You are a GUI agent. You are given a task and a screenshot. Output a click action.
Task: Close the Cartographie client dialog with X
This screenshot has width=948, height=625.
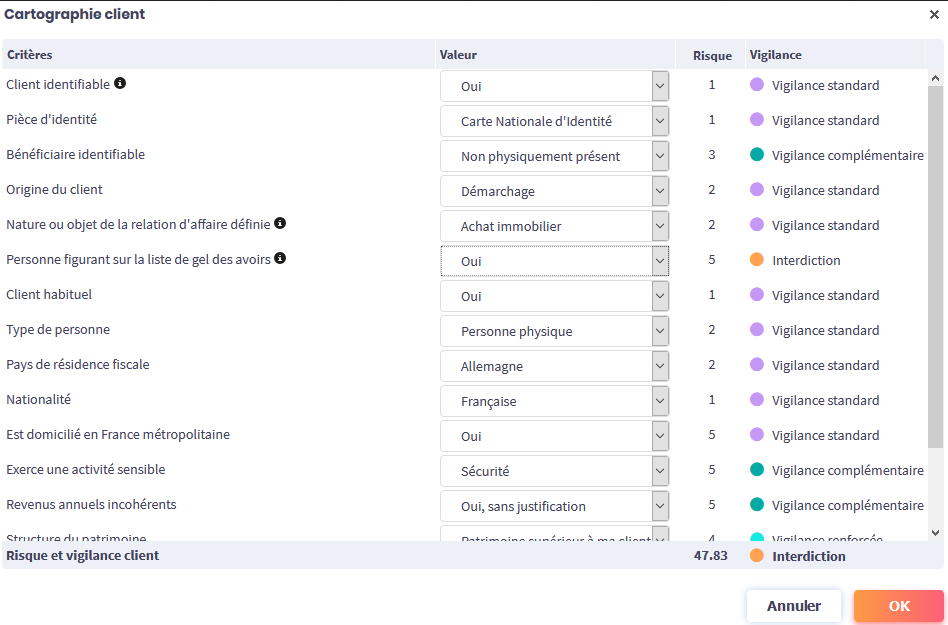point(934,15)
